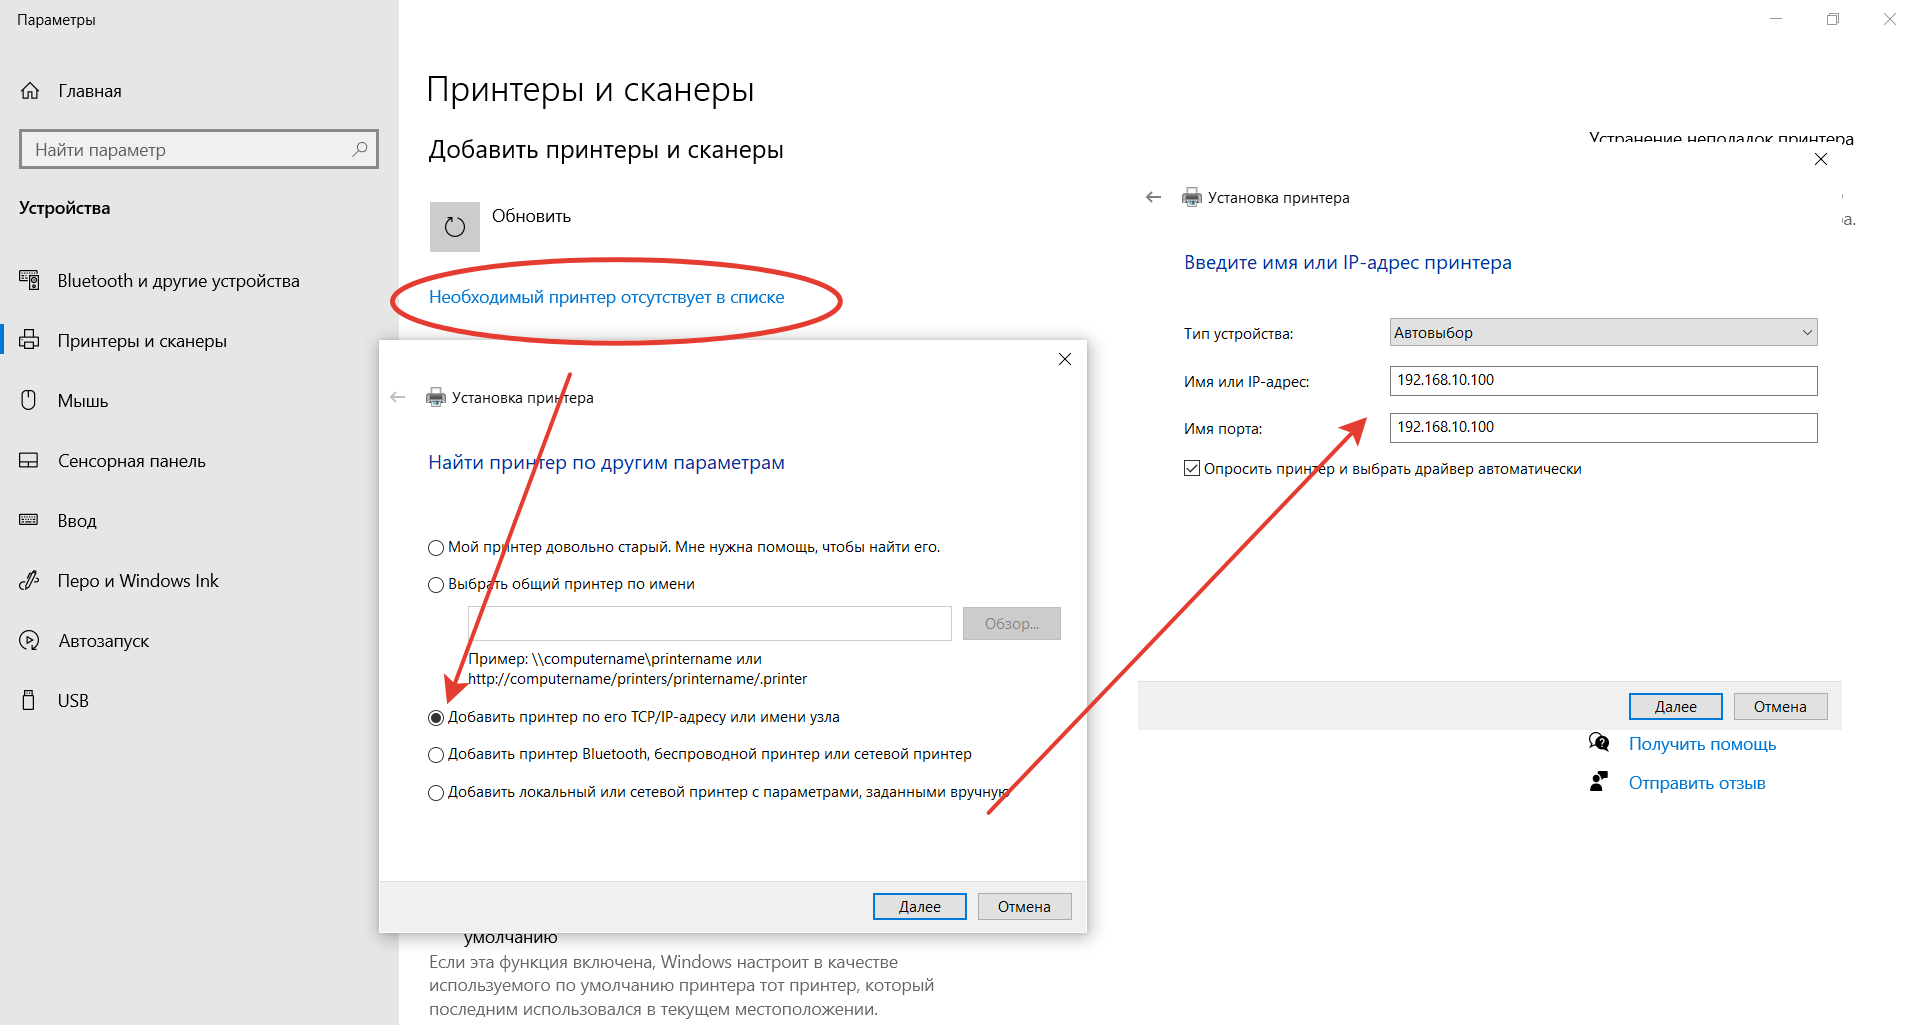Click the Mouse settings icon
The image size is (1917, 1025).
coord(29,400)
